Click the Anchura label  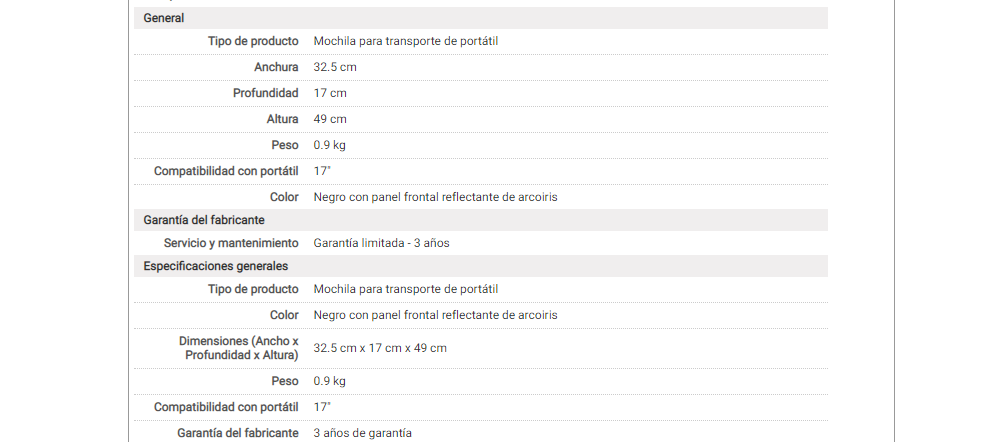tap(276, 67)
